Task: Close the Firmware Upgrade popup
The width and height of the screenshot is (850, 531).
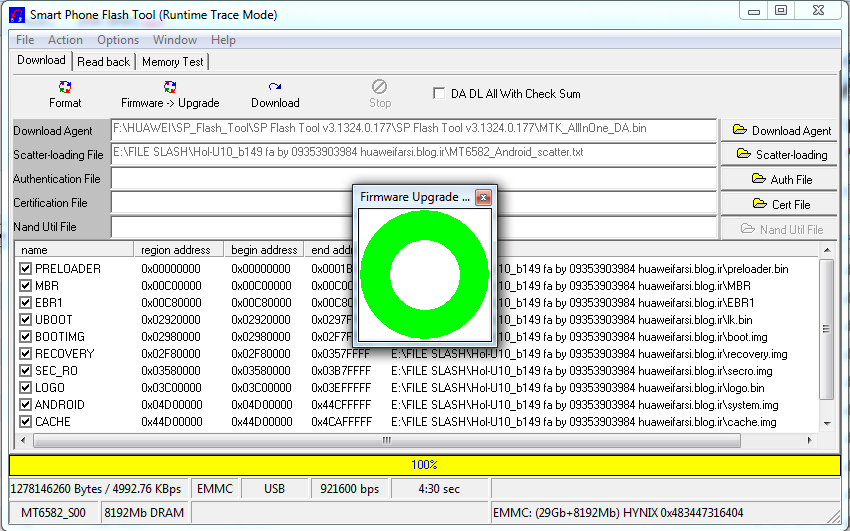Action: 483,197
